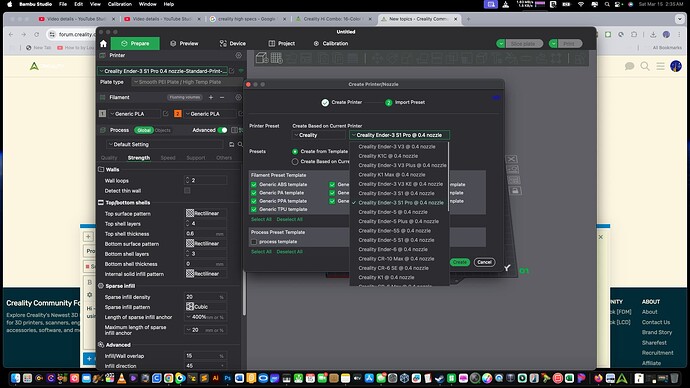The width and height of the screenshot is (690, 388).
Task: Click the forum search icon in browser page
Action: pos(645,66)
